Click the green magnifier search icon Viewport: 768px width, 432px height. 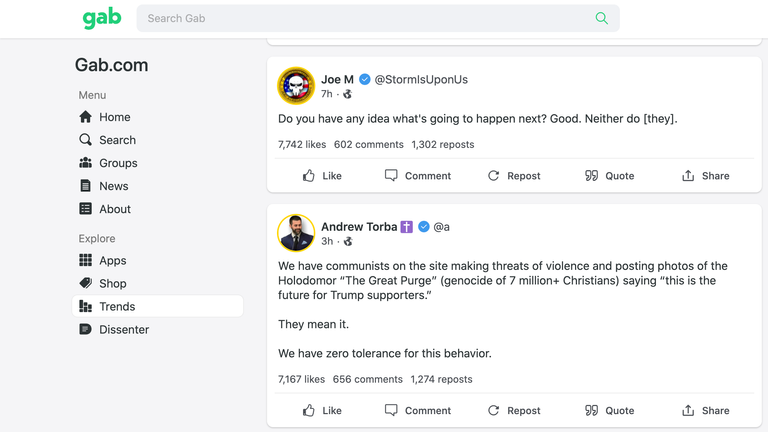(601, 18)
